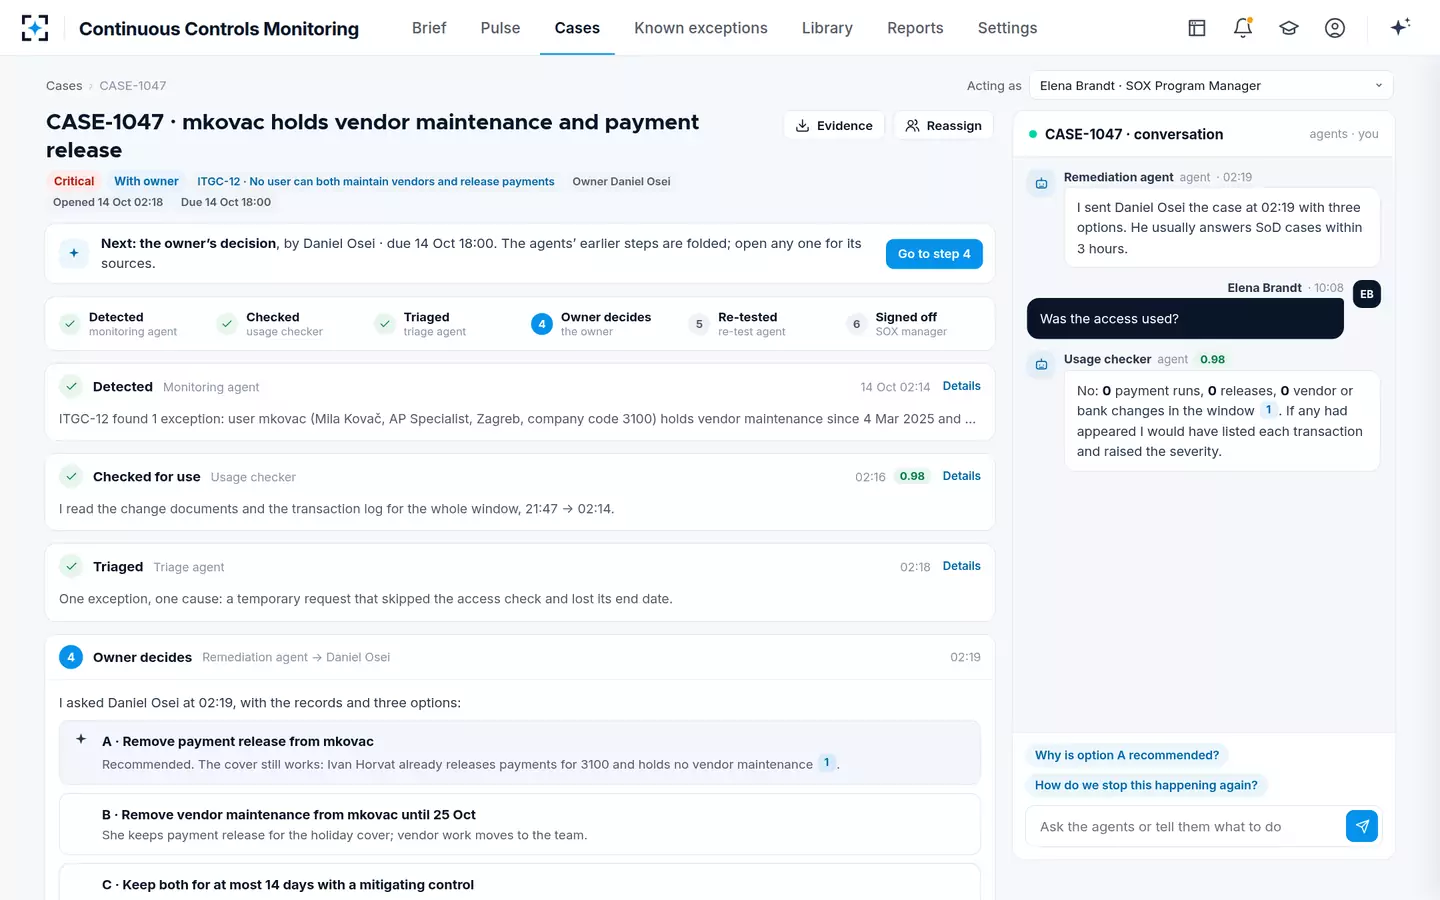Open the Settings tab

[1007, 28]
